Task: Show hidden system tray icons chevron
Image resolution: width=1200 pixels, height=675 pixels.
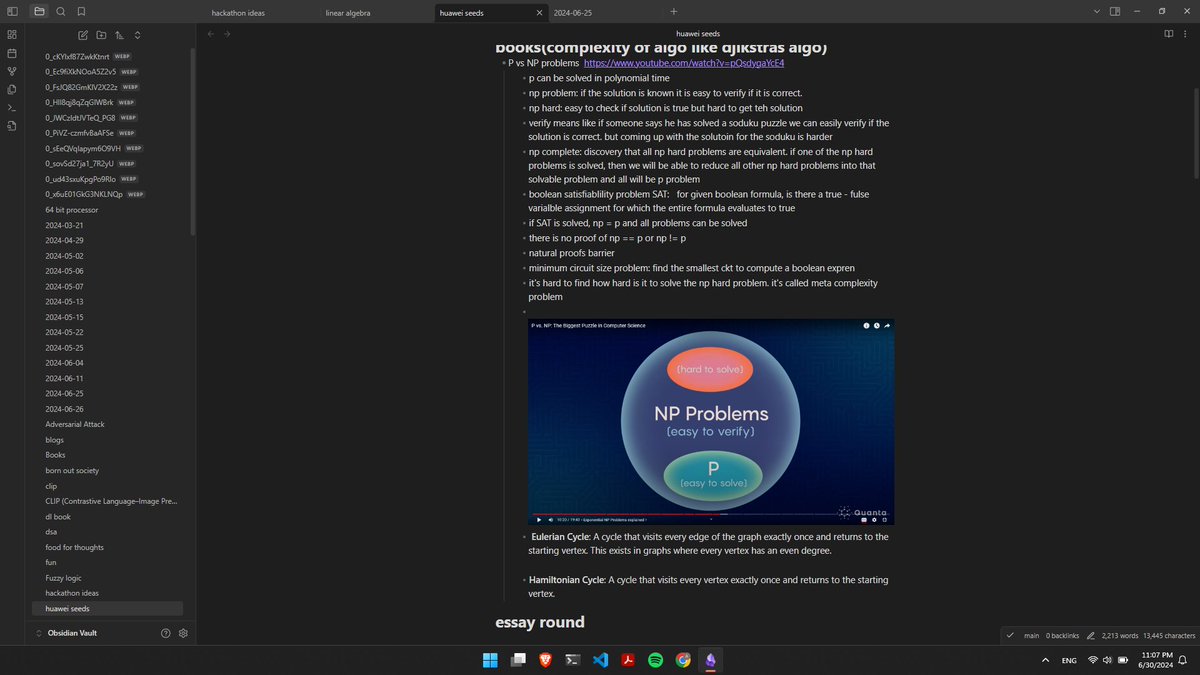Action: pyautogui.click(x=1045, y=660)
